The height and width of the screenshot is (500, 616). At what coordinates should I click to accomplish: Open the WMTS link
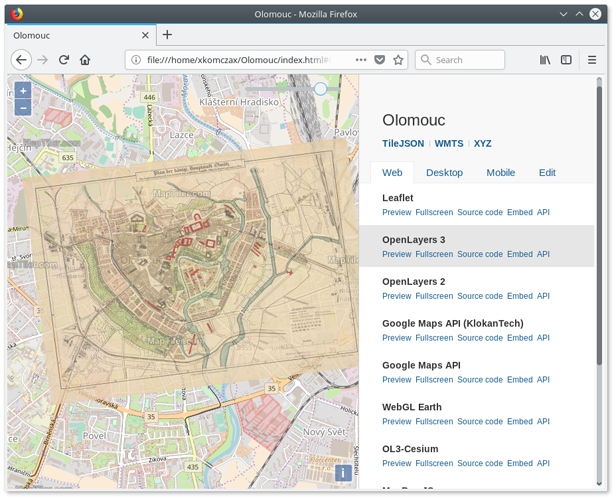tap(449, 143)
